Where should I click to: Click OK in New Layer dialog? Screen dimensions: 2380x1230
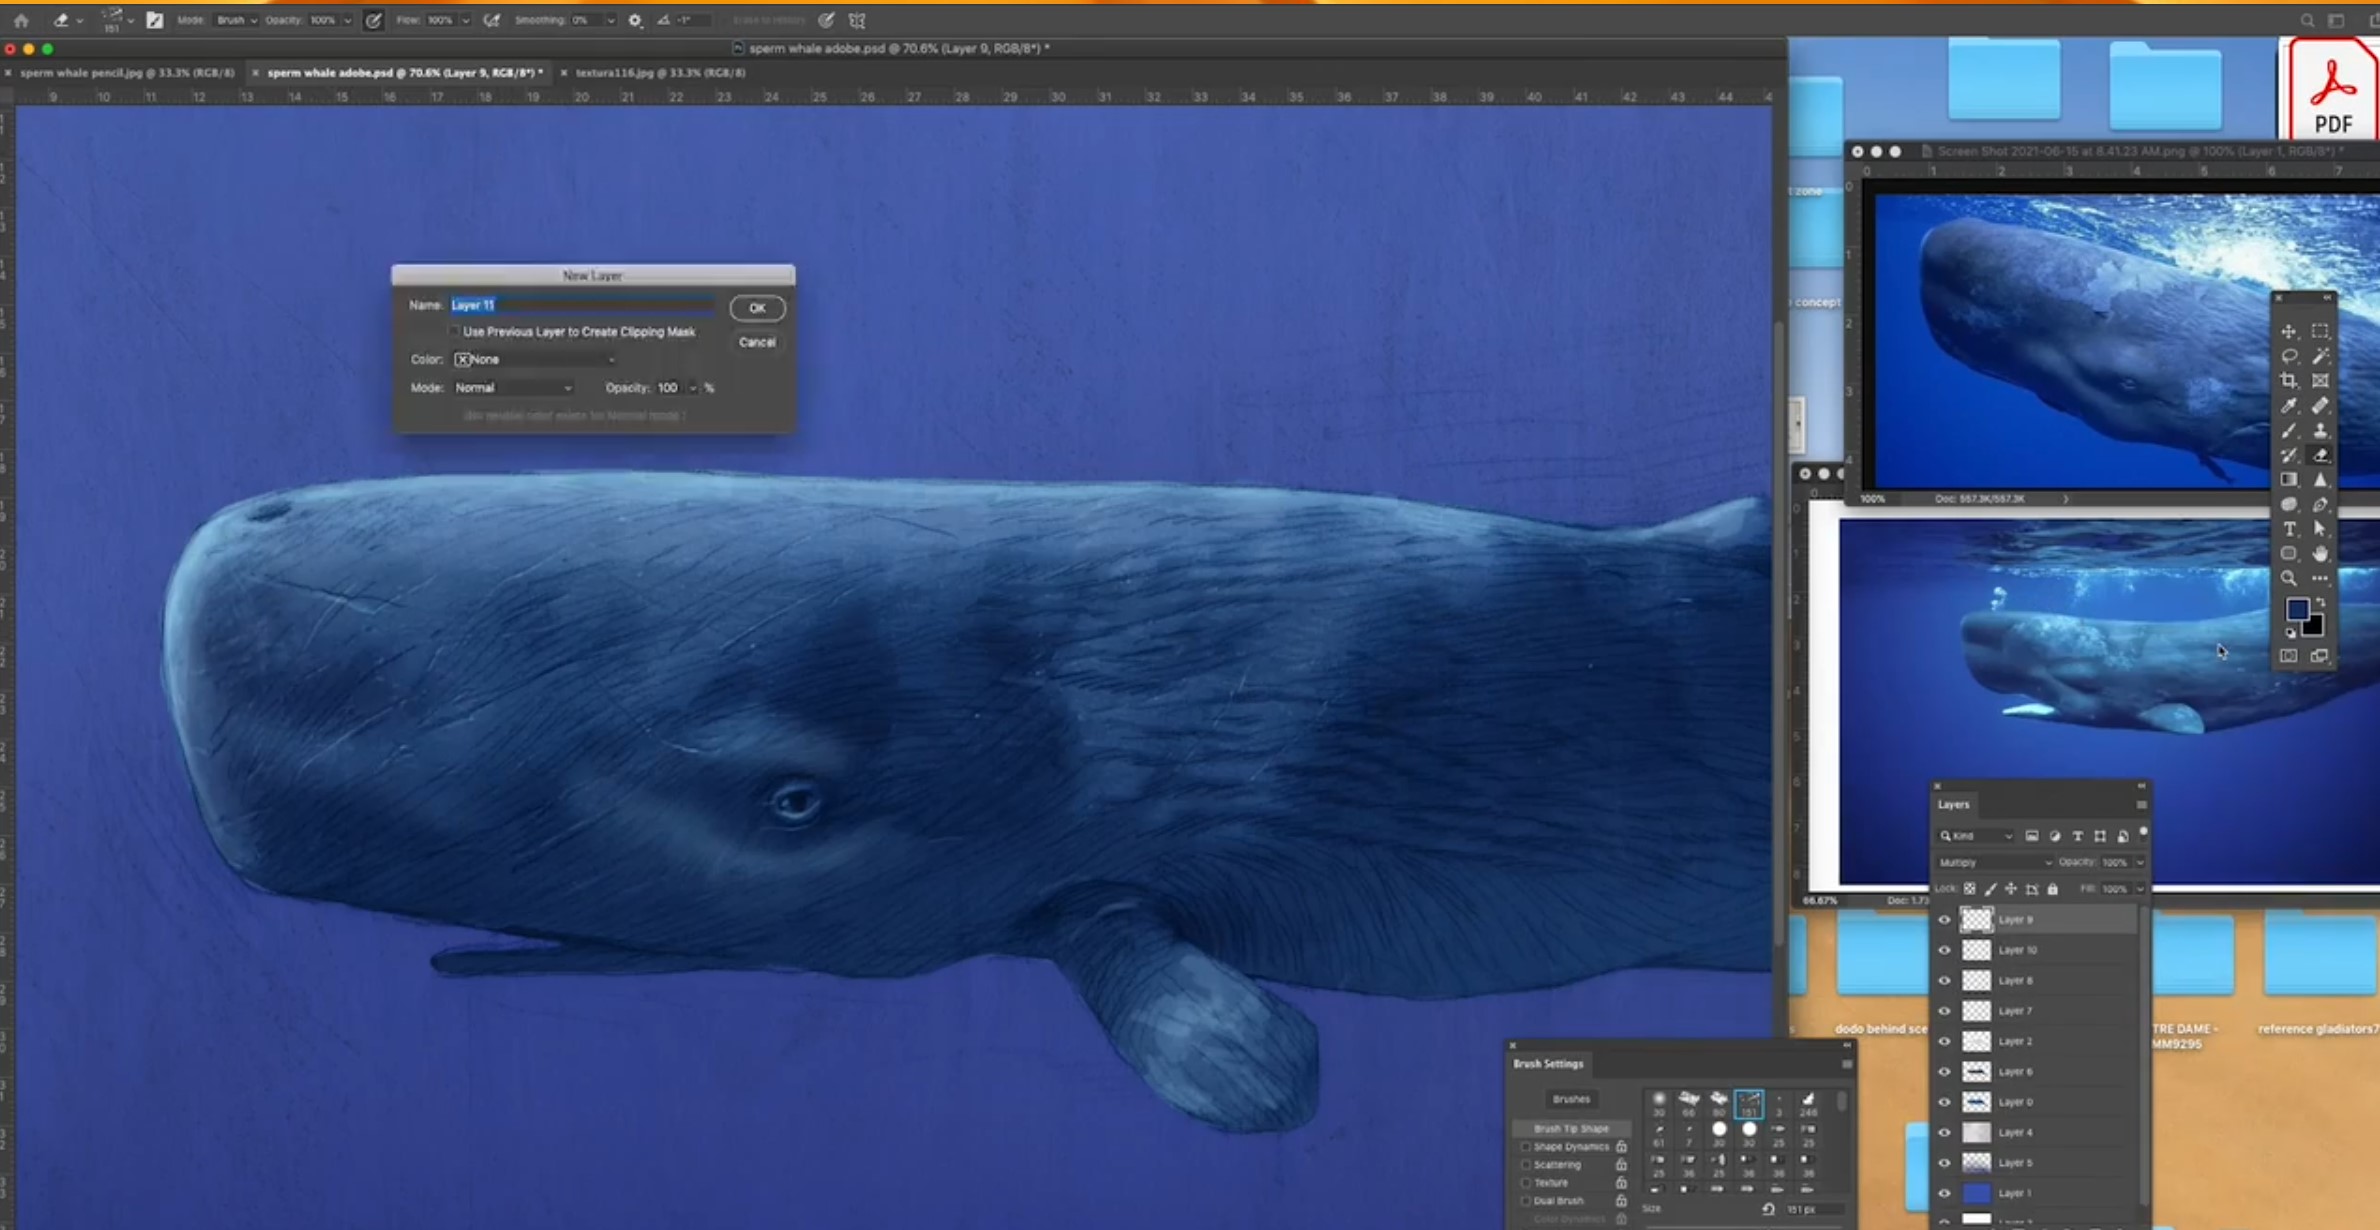tap(757, 308)
